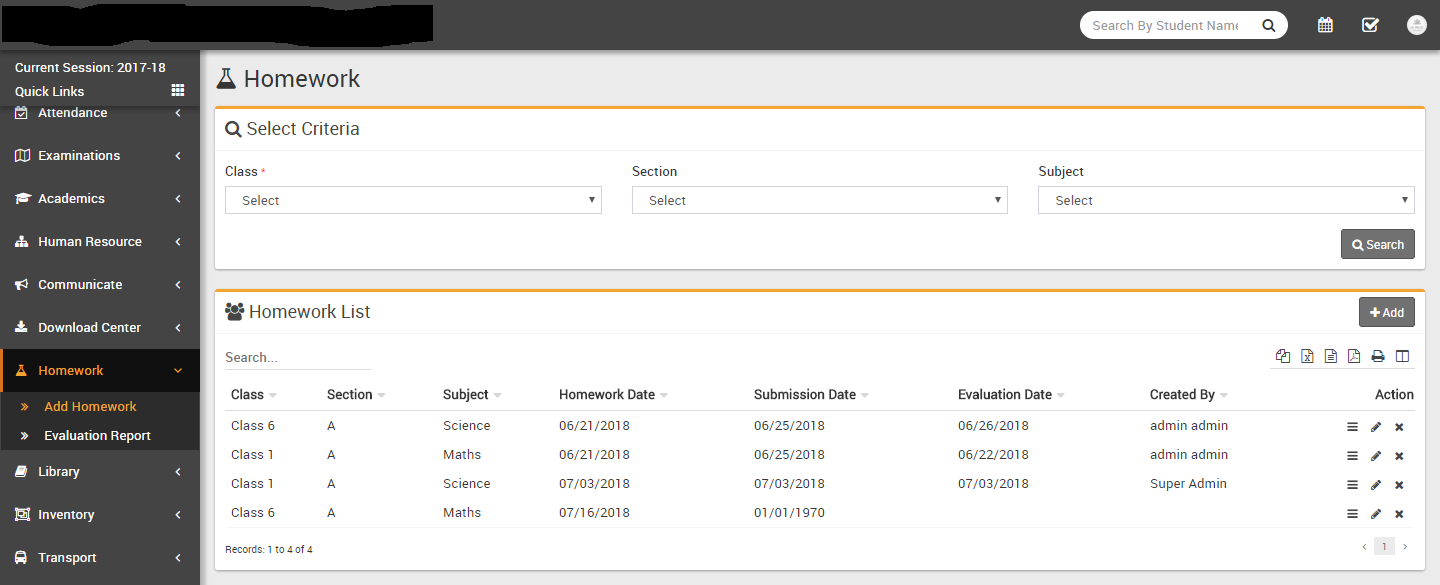Image resolution: width=1440 pixels, height=585 pixels.
Task: Expand the Examinations sidebar menu
Action: coord(100,156)
